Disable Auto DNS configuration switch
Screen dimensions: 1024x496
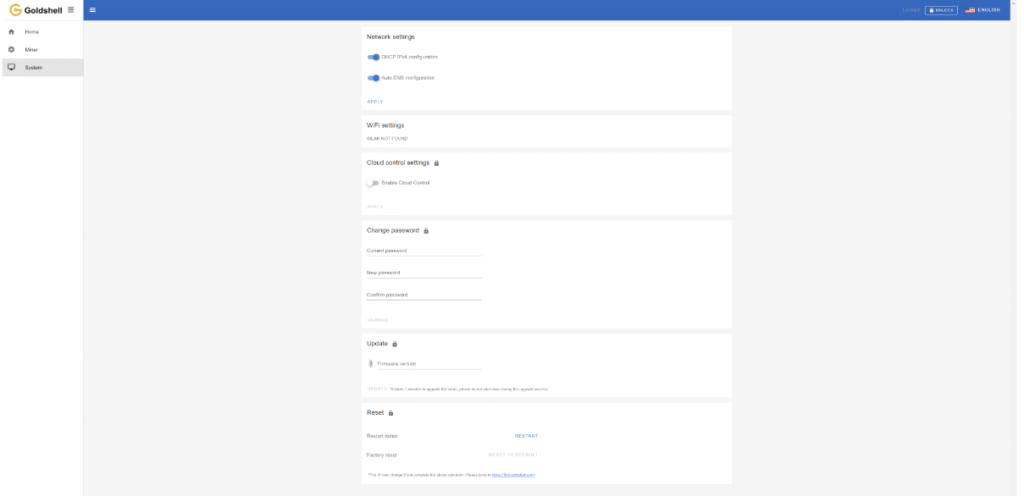pos(374,77)
